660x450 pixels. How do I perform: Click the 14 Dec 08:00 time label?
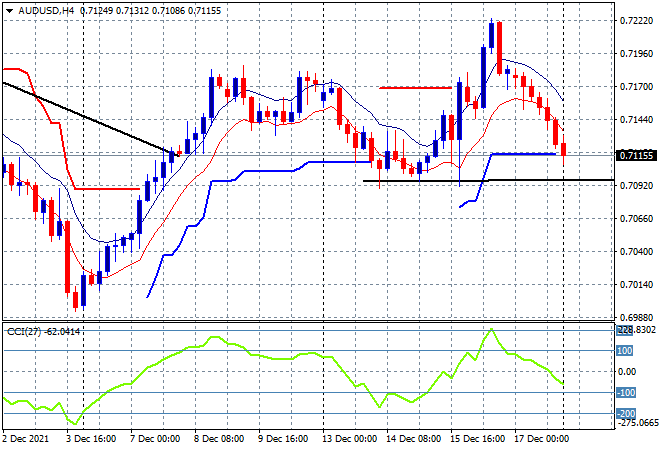coord(414,439)
